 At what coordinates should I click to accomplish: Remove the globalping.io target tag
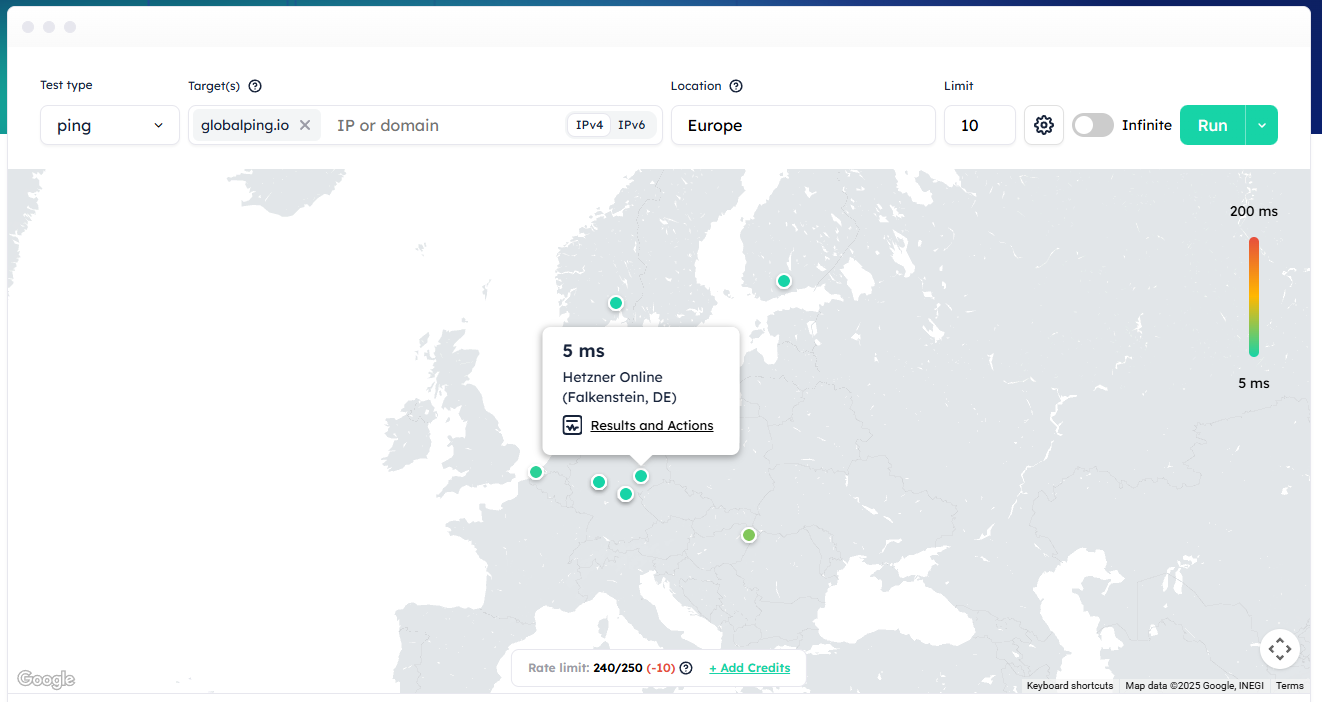point(305,125)
